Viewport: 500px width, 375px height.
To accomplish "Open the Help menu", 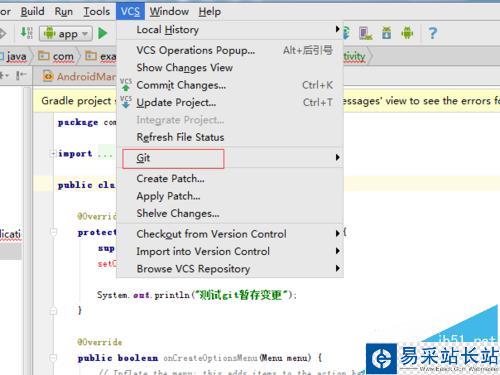I will [x=210, y=12].
